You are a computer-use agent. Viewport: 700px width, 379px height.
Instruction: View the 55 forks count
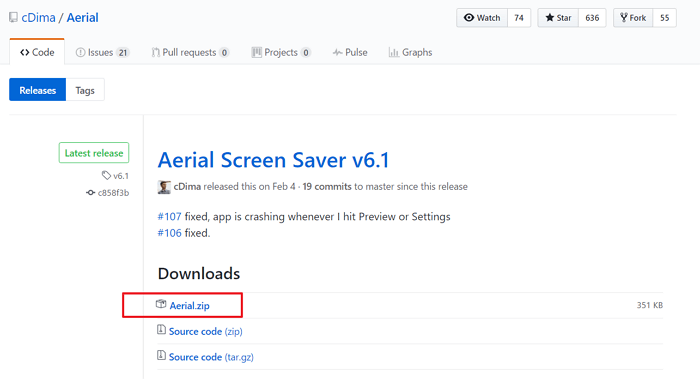tap(665, 18)
